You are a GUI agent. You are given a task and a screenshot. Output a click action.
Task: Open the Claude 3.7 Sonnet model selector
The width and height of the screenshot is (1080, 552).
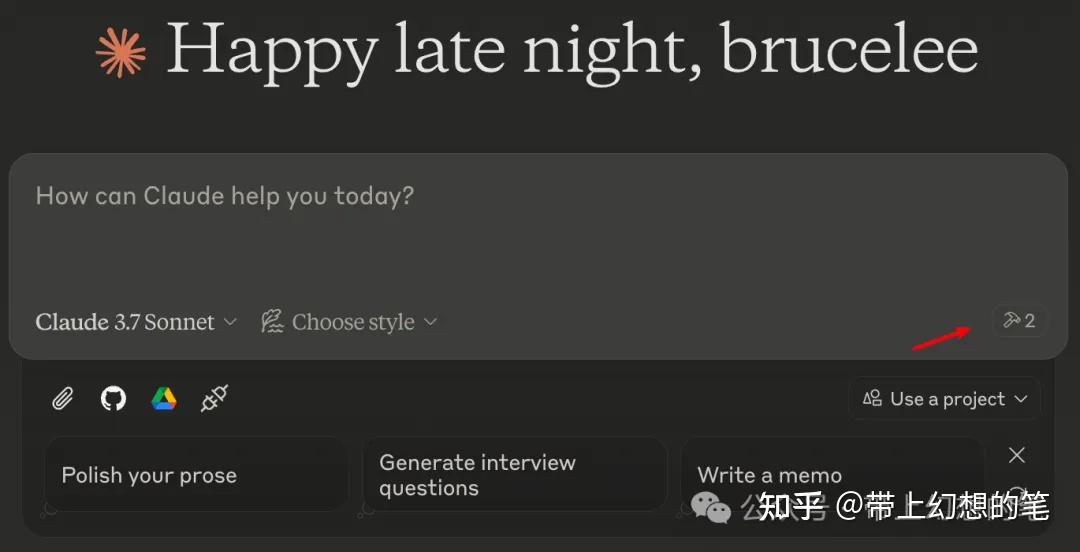(x=136, y=322)
